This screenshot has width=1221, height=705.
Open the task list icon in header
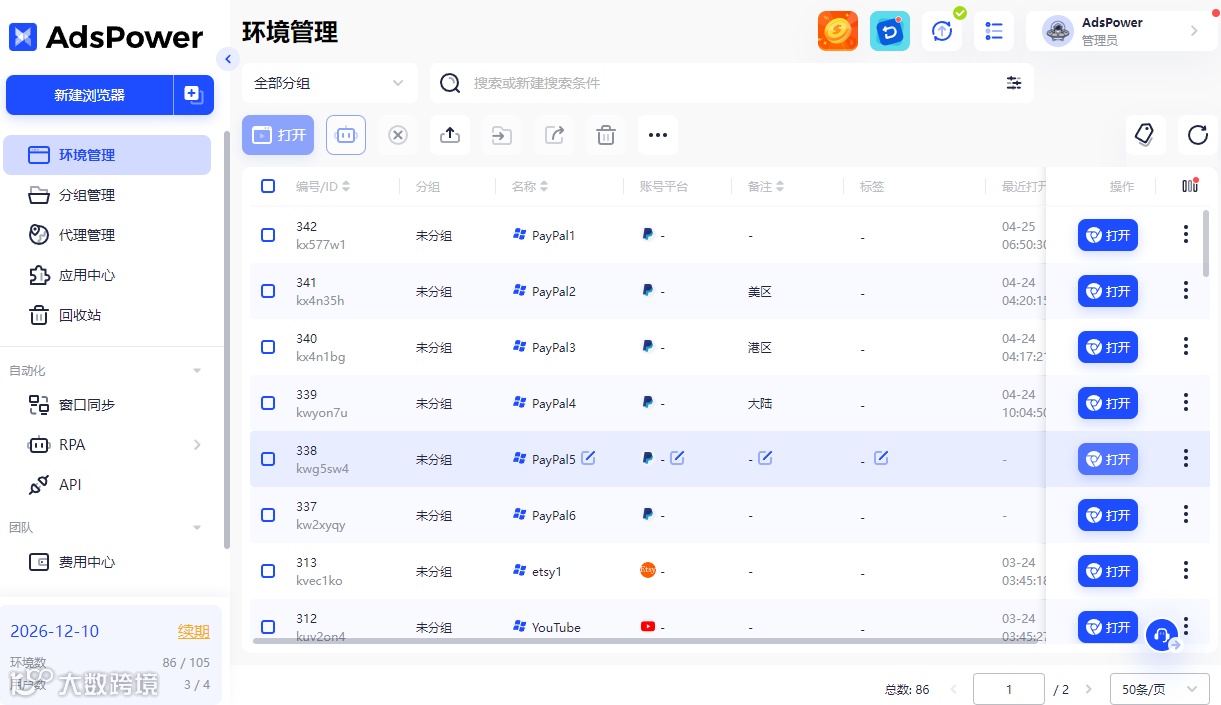point(994,31)
